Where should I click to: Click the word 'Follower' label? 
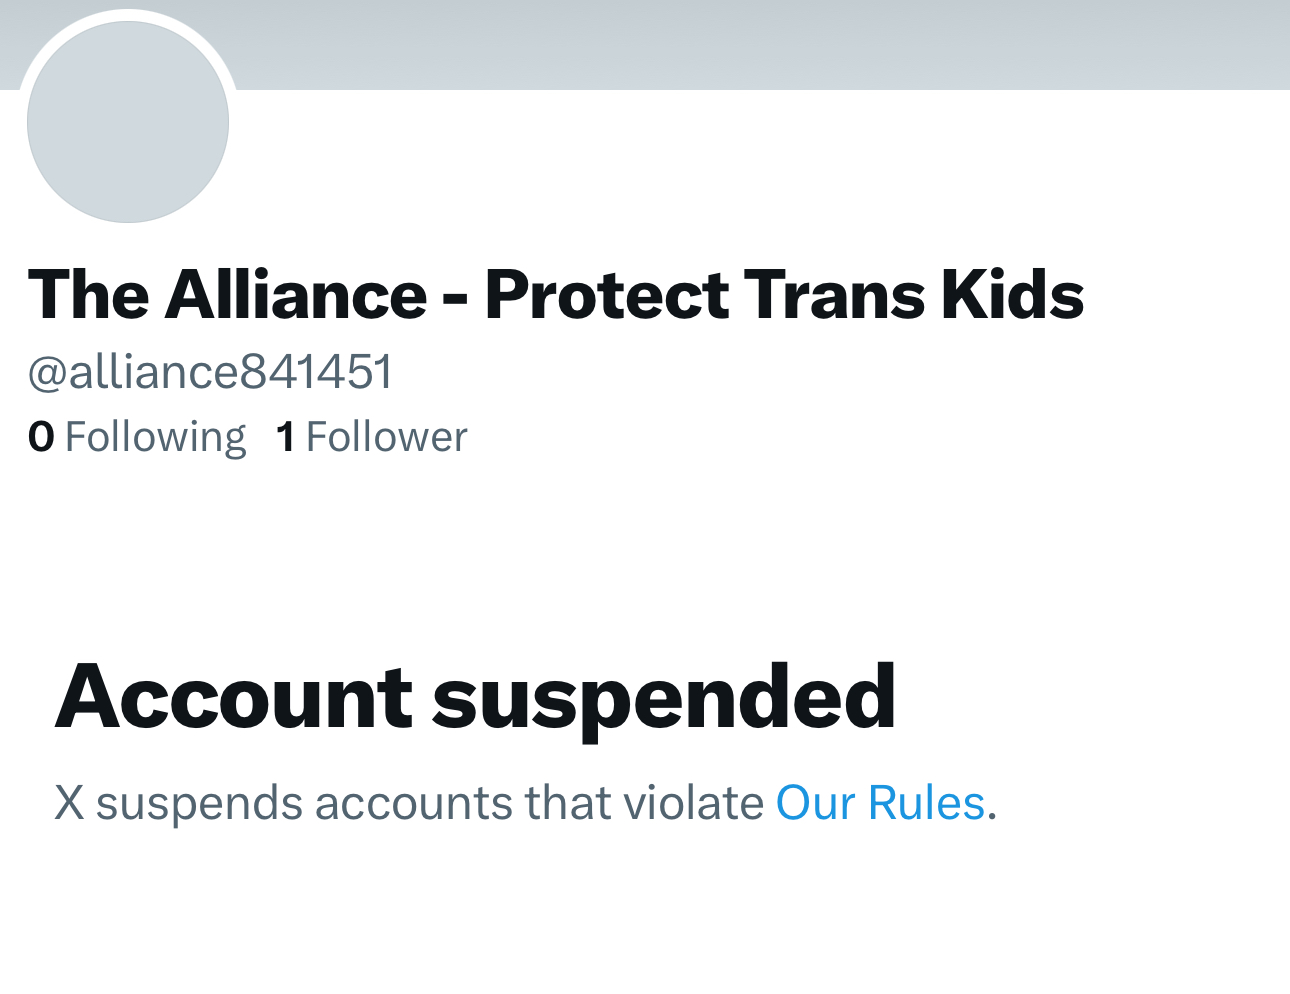(386, 437)
